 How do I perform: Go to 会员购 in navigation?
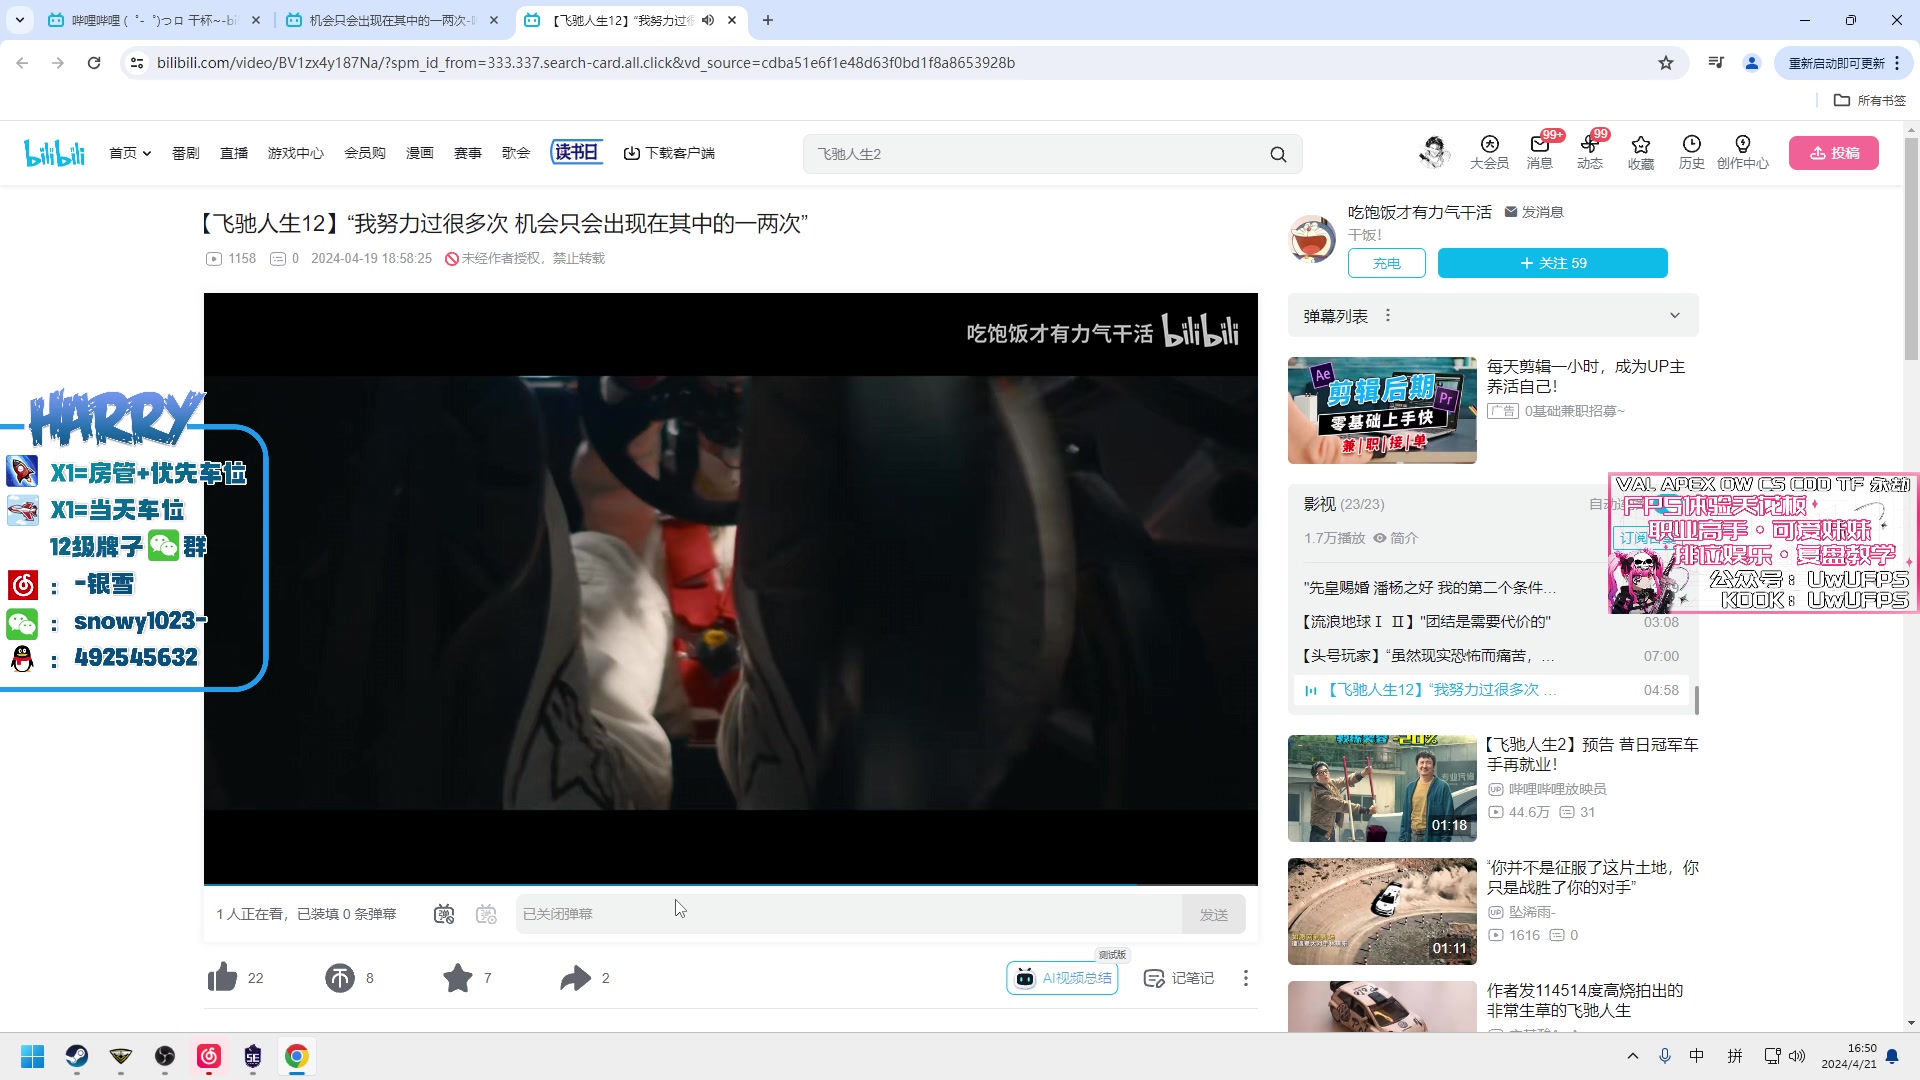click(x=365, y=153)
